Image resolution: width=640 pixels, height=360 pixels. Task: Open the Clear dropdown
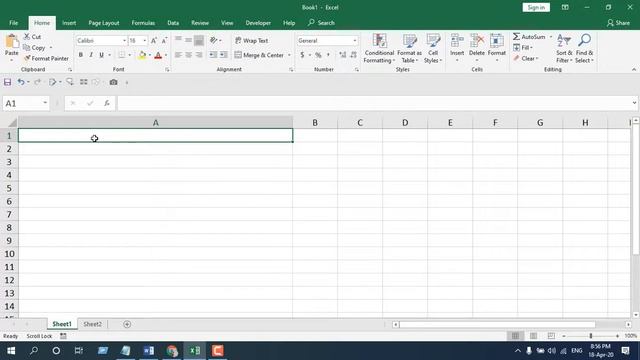(526, 58)
